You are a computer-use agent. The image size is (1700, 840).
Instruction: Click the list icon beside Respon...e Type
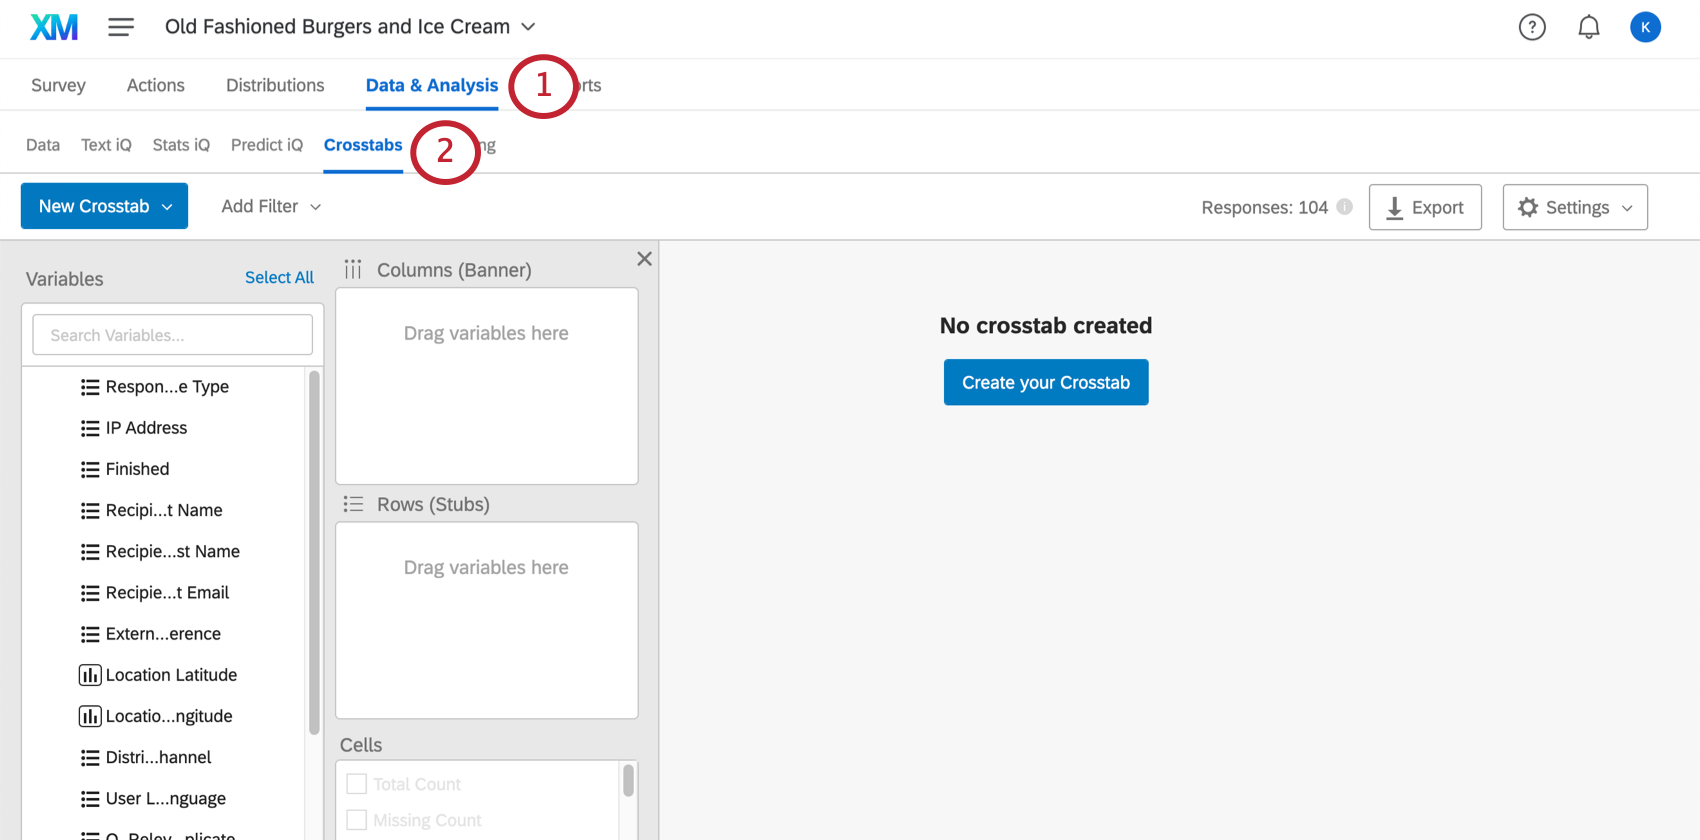pyautogui.click(x=90, y=387)
